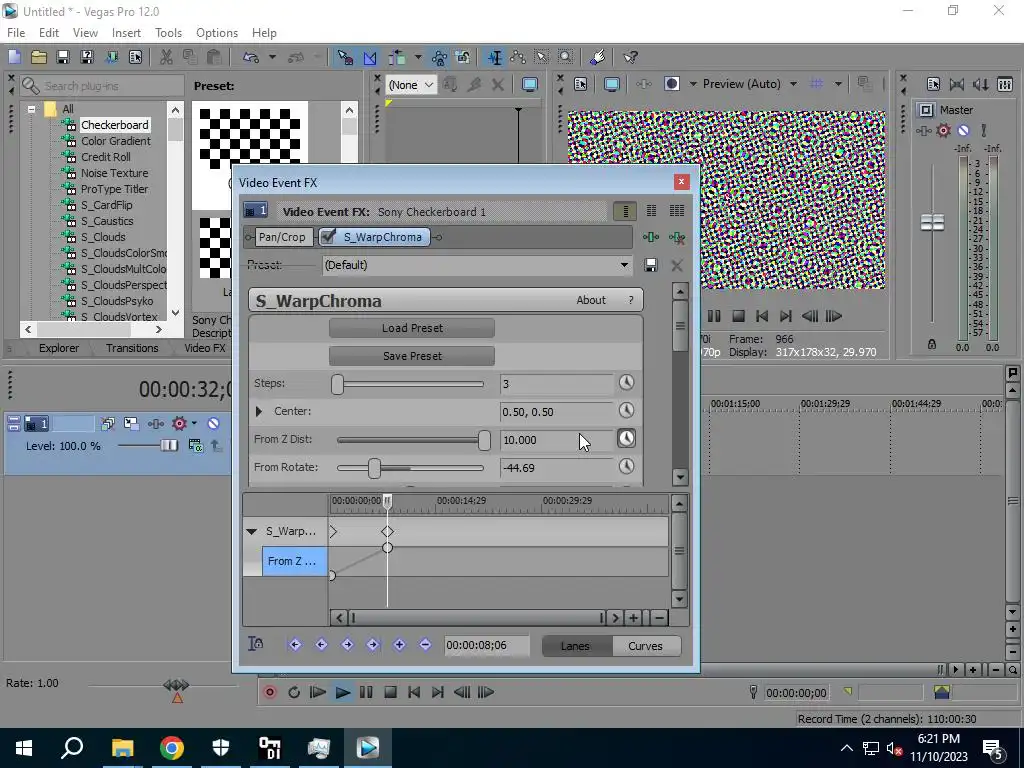Collapse the All plug-ins tree node
Screen dimensions: 1024x768
(x=31, y=109)
